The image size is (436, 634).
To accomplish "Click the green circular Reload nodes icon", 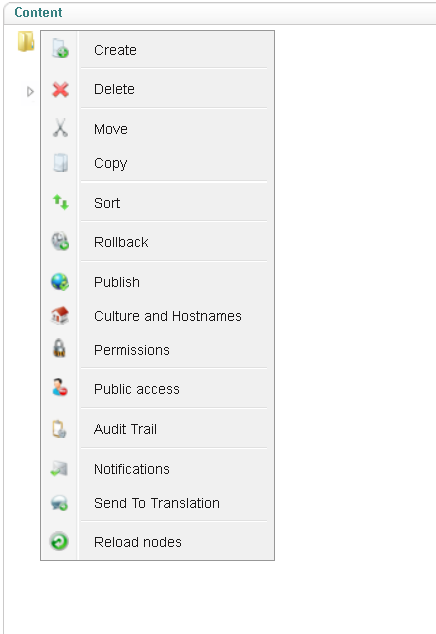I will coord(59,541).
